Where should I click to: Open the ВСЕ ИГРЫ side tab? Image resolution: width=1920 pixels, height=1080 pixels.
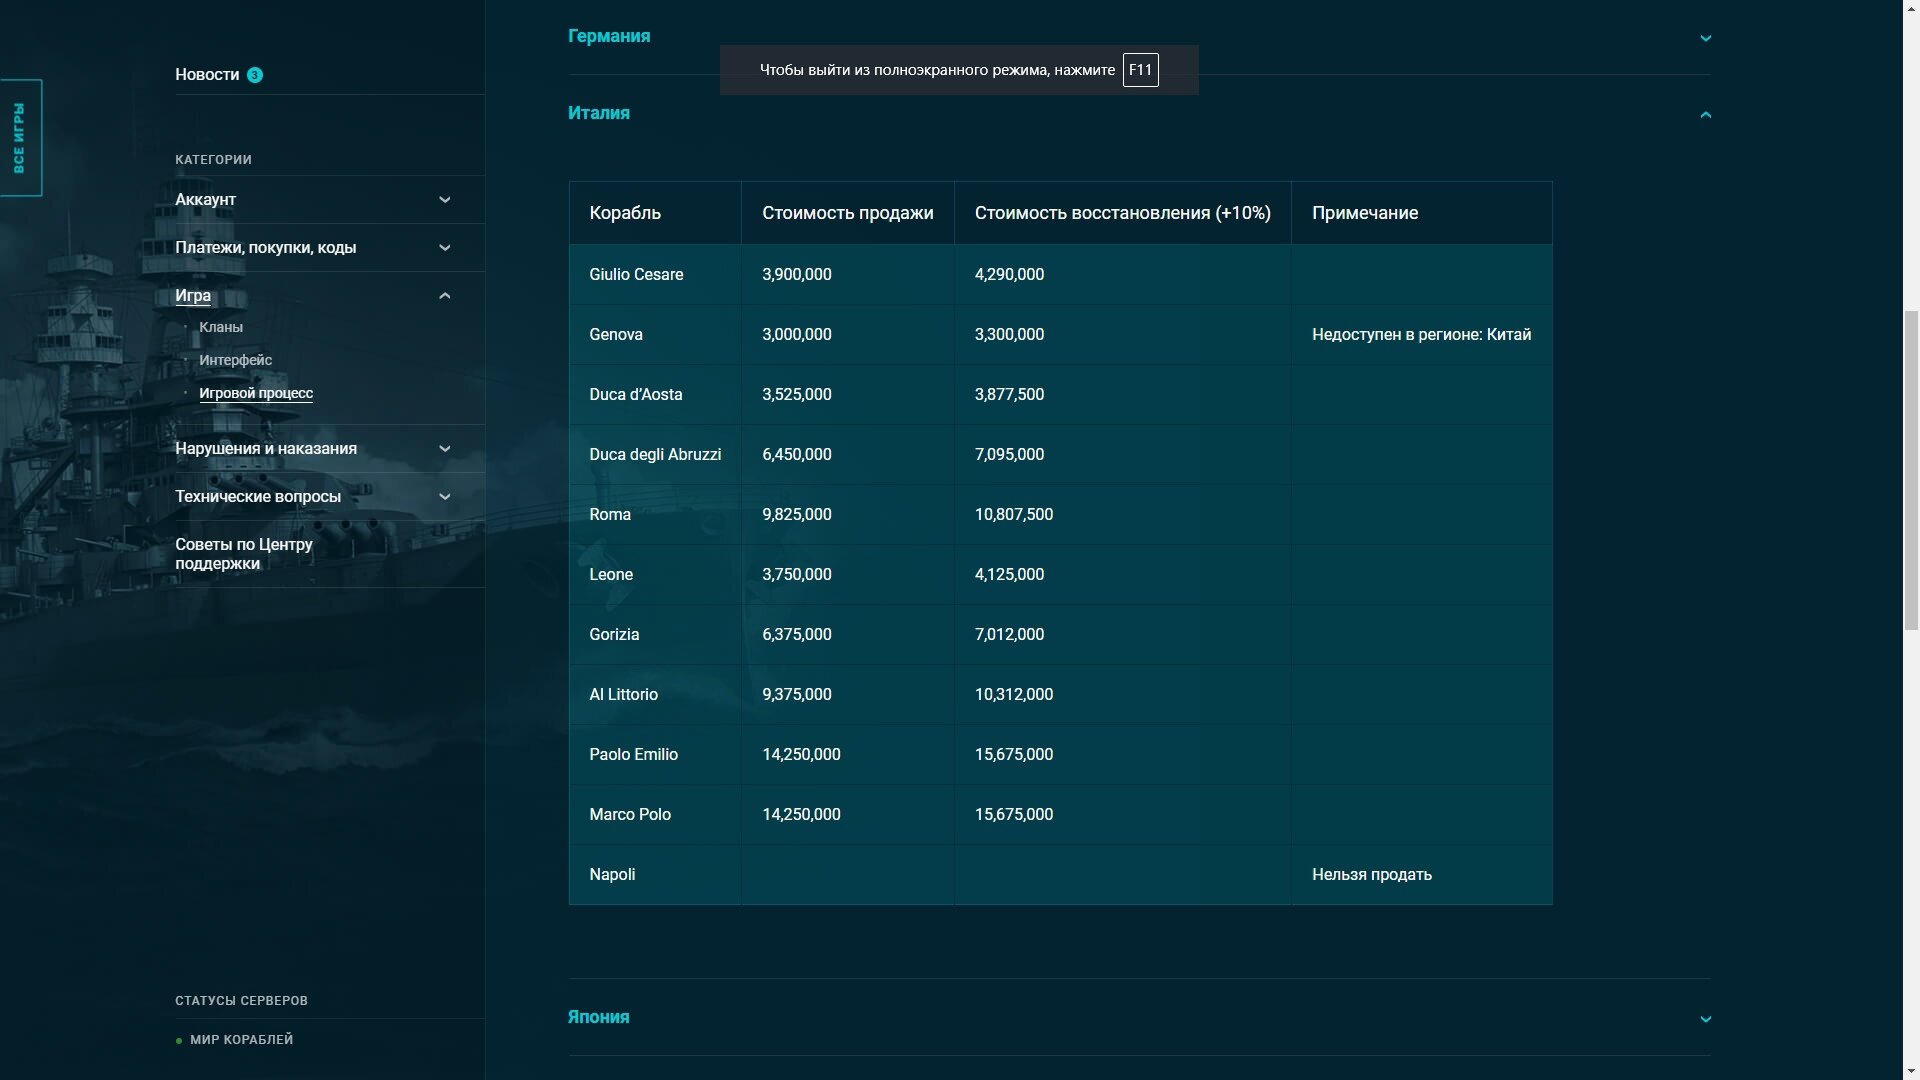[x=20, y=138]
